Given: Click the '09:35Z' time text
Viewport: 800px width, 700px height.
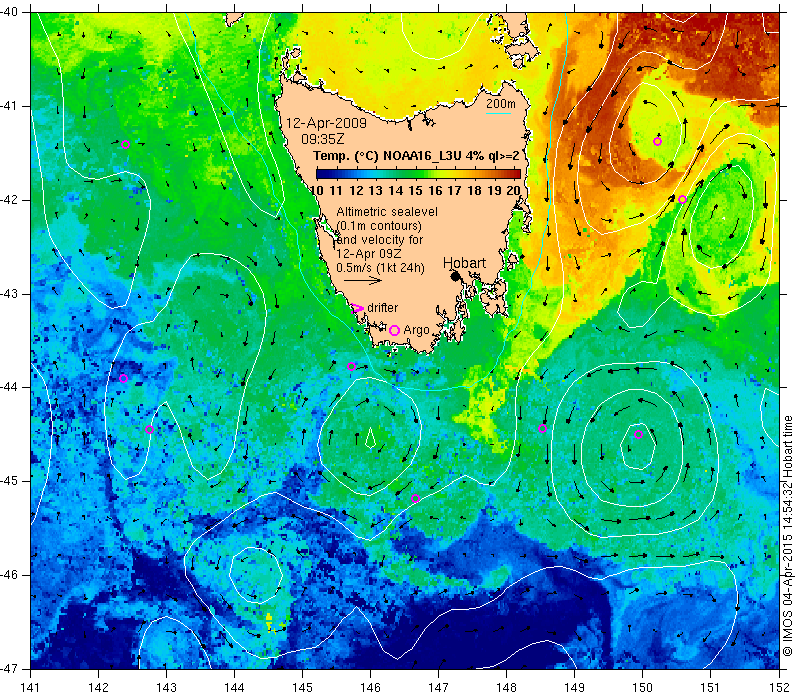Looking at the screenshot, I should (322, 139).
